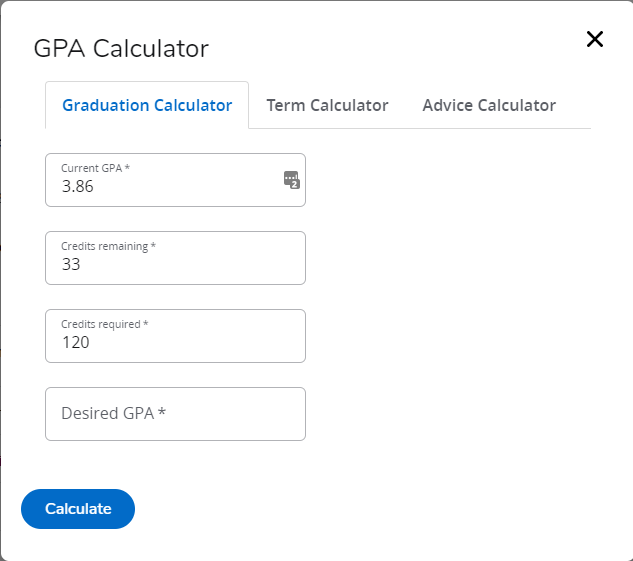Image resolution: width=633 pixels, height=561 pixels.
Task: Click the "Current GPA *" field label
Action: pyautogui.click(x=95, y=168)
